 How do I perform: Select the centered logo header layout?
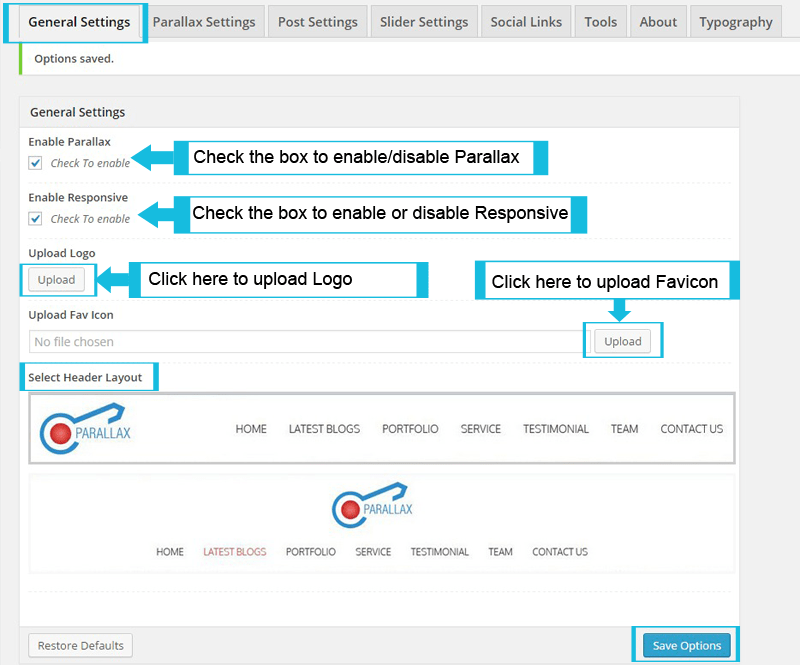pyautogui.click(x=382, y=524)
